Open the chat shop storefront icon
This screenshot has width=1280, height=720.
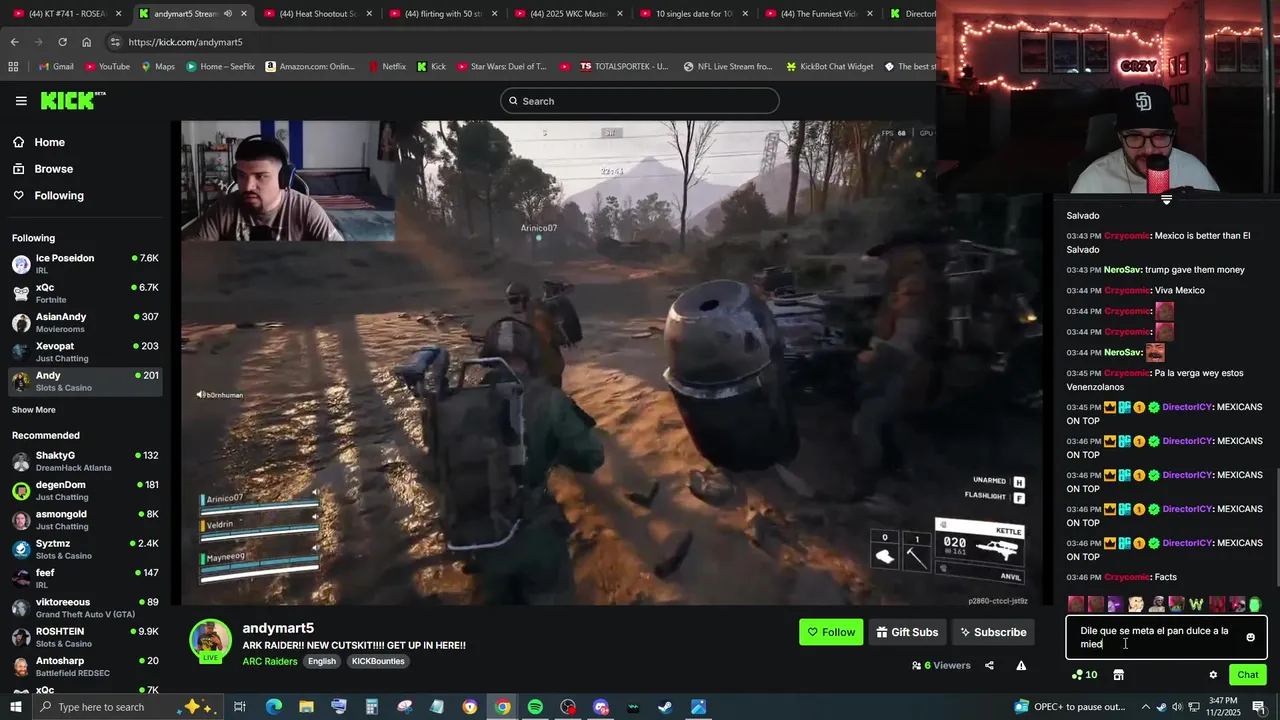1118,675
